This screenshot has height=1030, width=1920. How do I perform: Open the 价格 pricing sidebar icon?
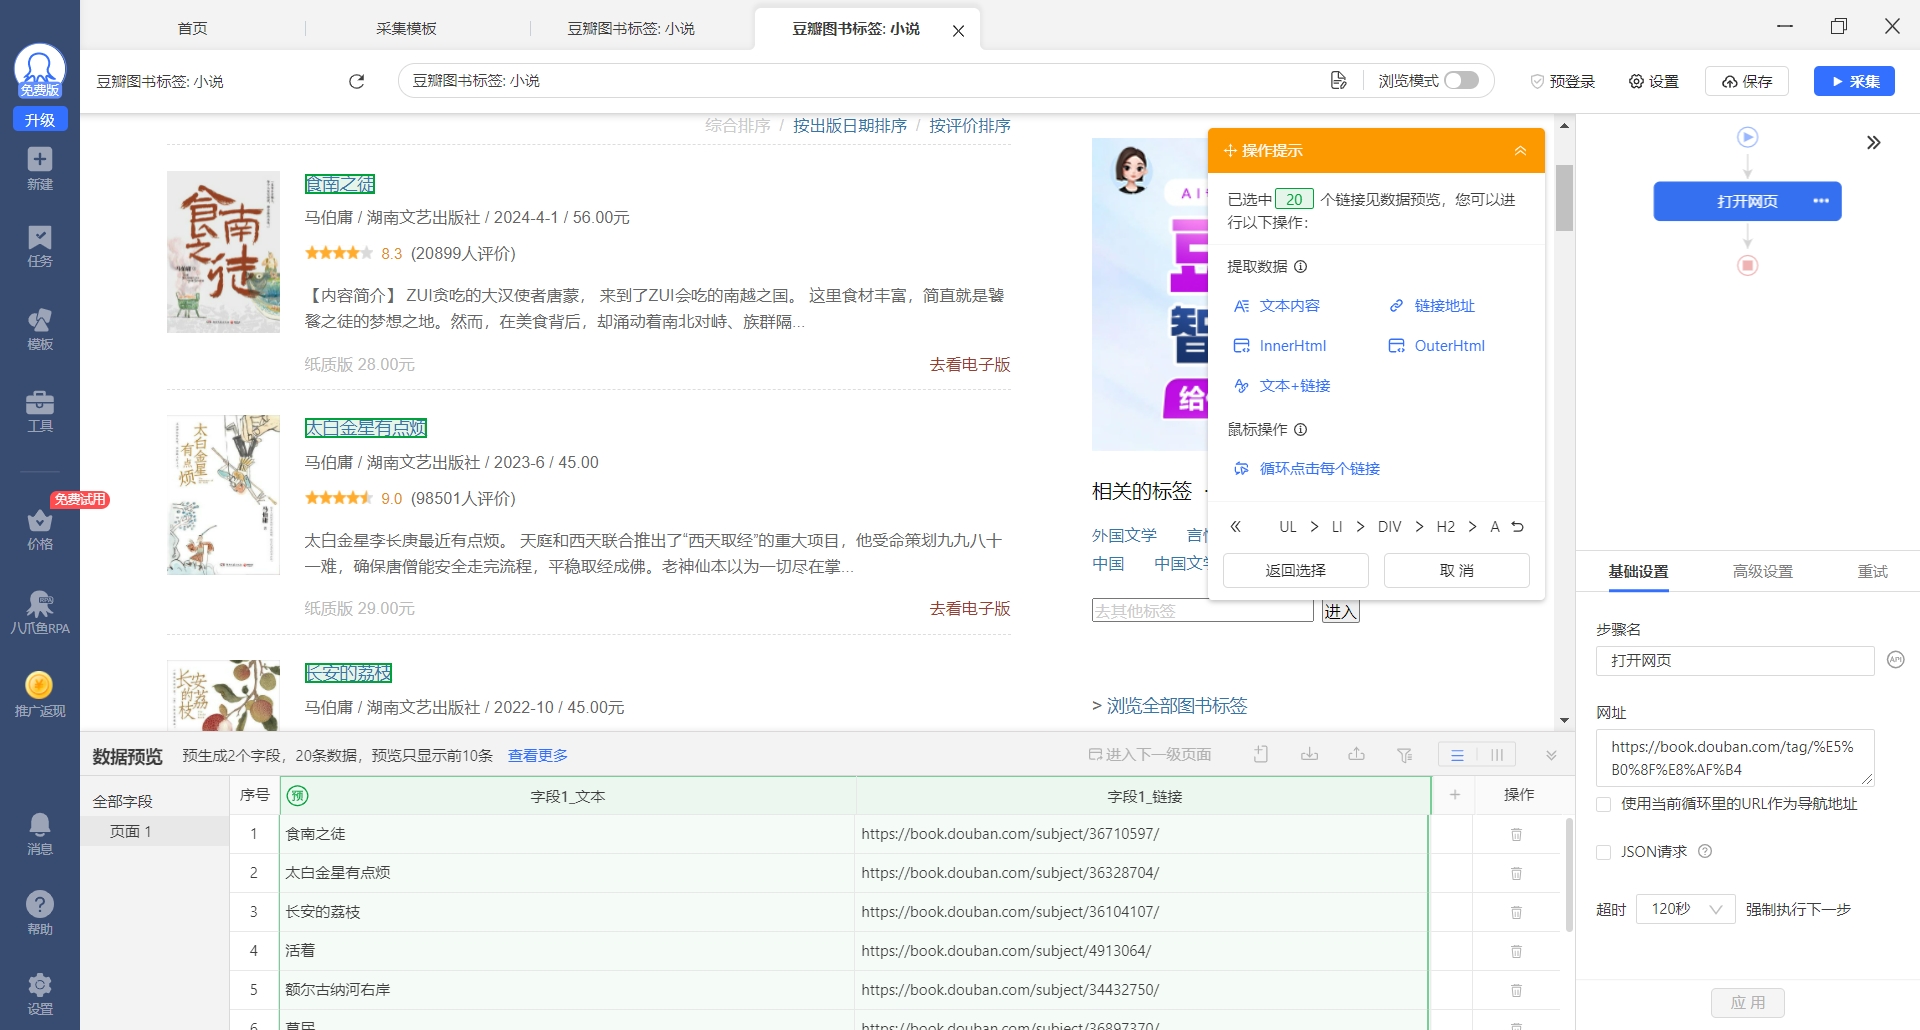click(x=40, y=529)
